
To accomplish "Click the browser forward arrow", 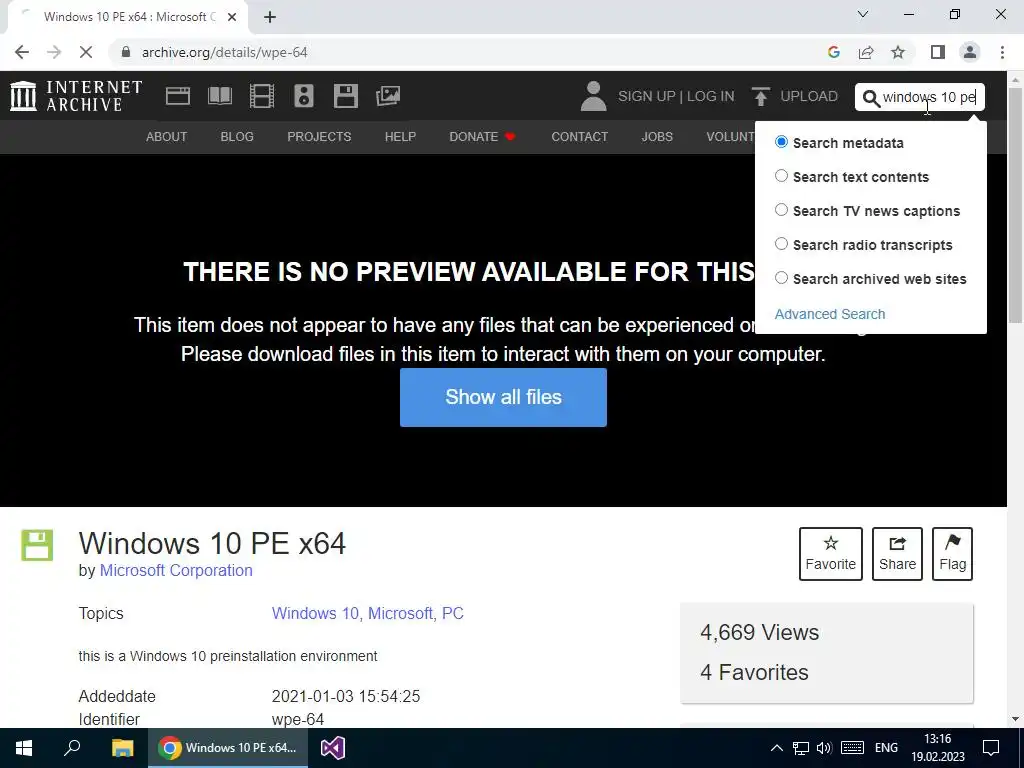I will [54, 52].
